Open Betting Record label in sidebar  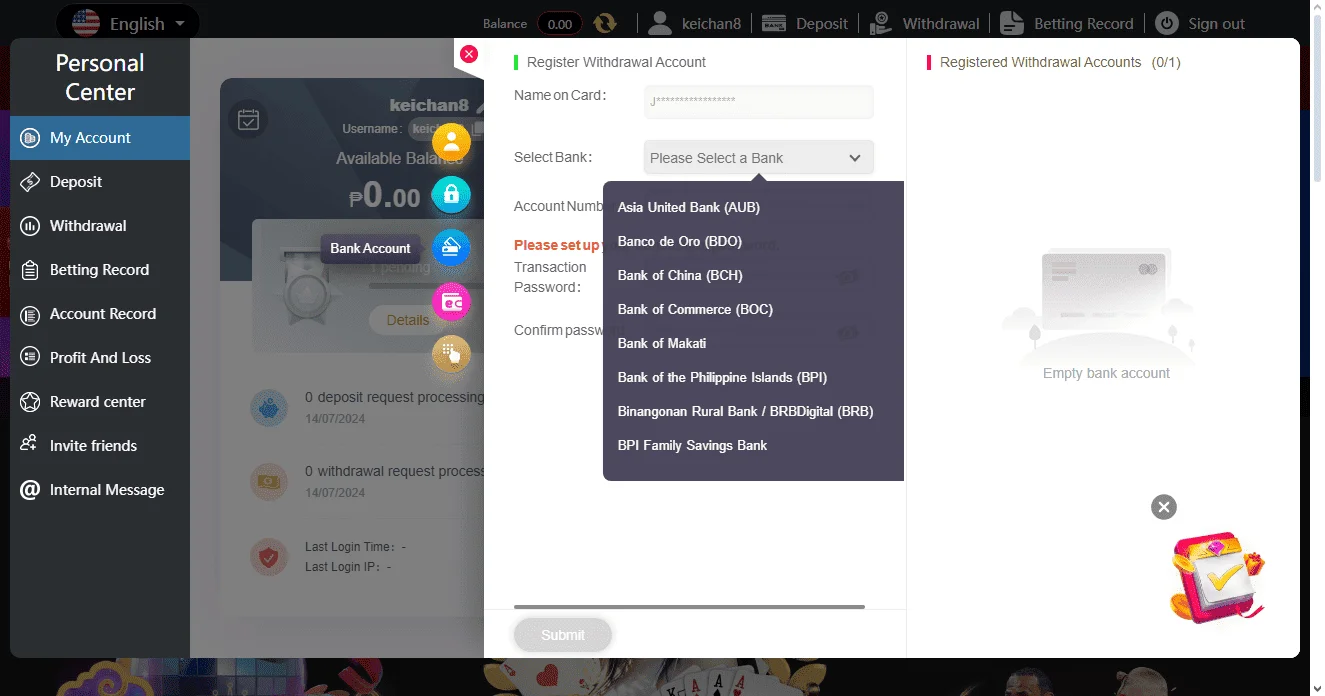99,270
